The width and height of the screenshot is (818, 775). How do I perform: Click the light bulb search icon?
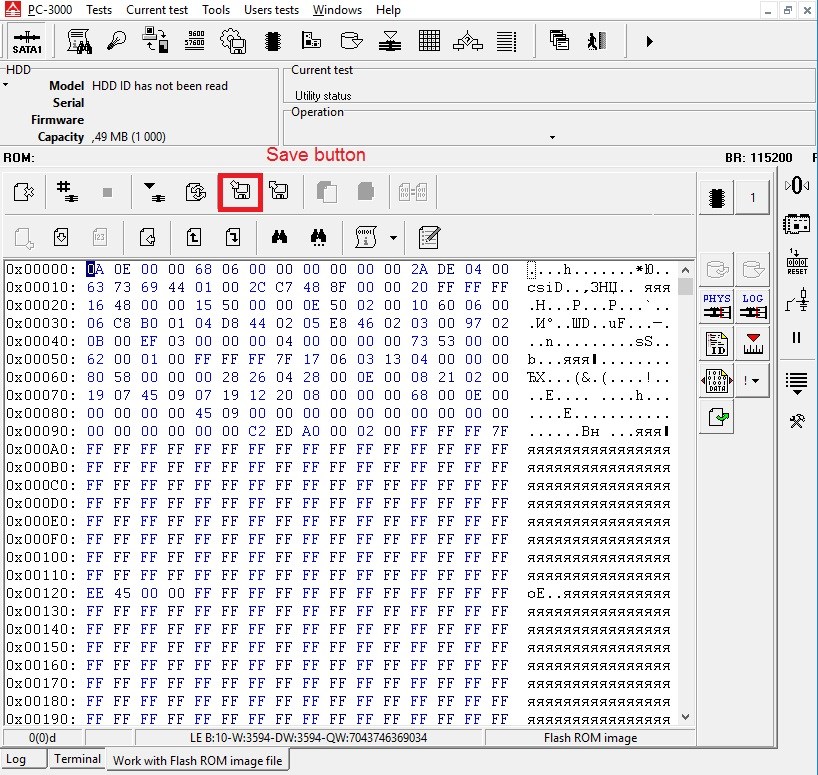click(116, 41)
